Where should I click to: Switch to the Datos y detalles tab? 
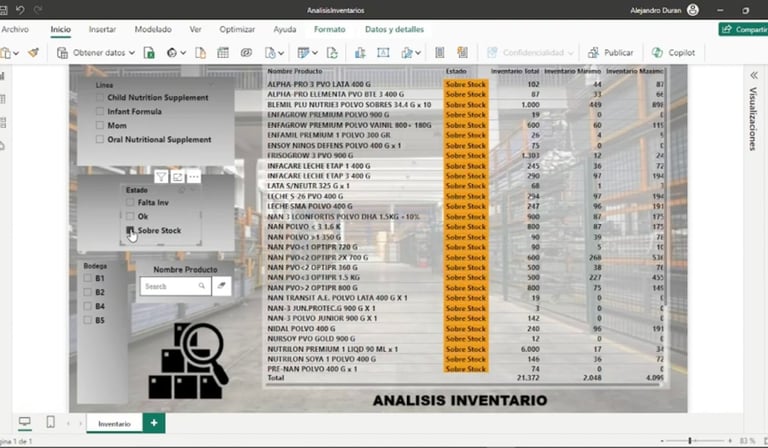(x=394, y=29)
